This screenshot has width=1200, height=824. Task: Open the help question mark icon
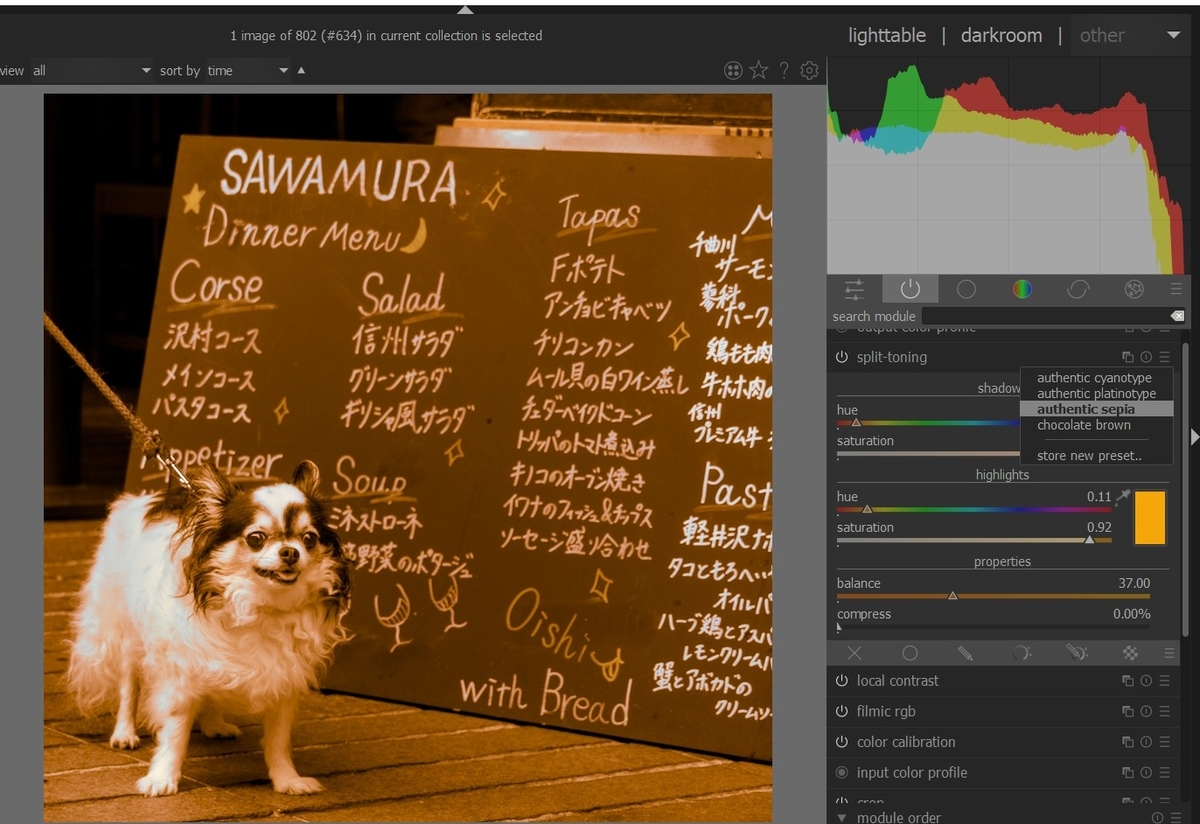[x=784, y=70]
